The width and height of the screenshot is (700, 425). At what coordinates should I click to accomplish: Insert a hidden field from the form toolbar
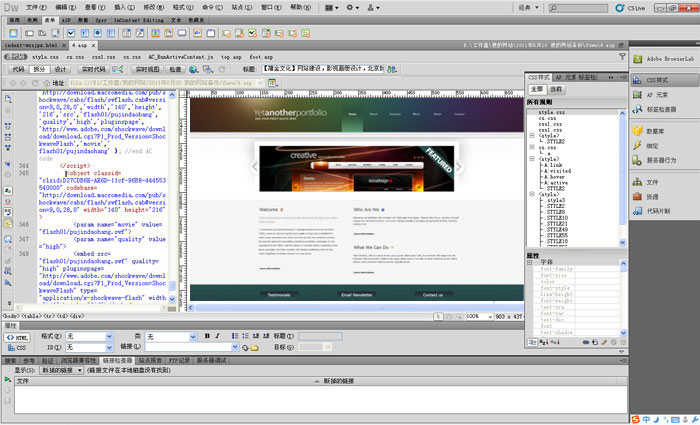[42, 33]
